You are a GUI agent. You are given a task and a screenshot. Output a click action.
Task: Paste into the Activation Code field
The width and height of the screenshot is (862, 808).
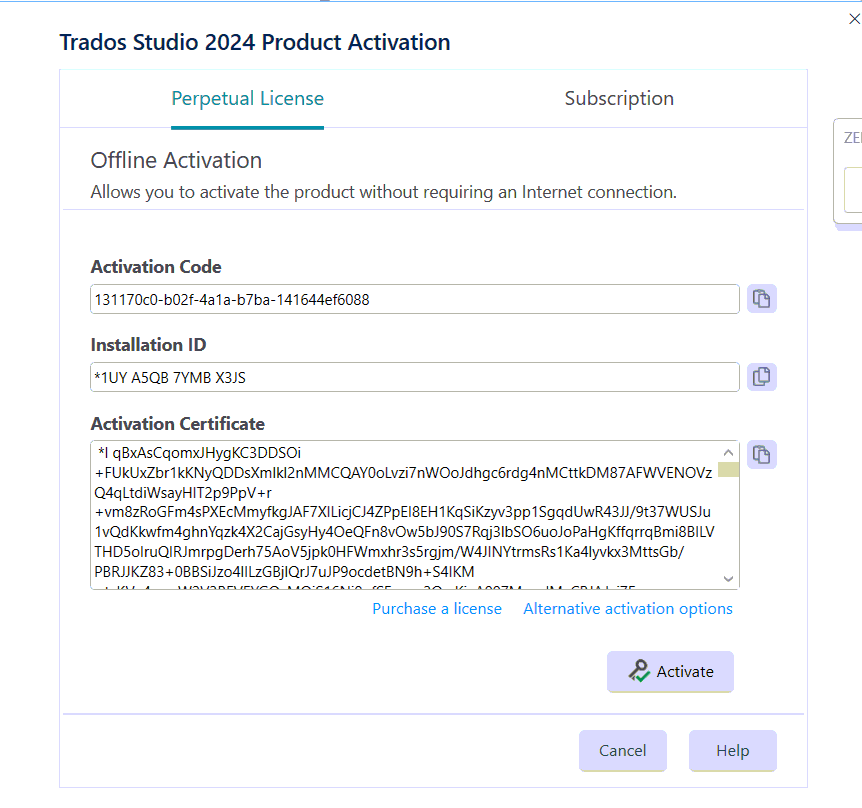pyautogui.click(x=761, y=299)
